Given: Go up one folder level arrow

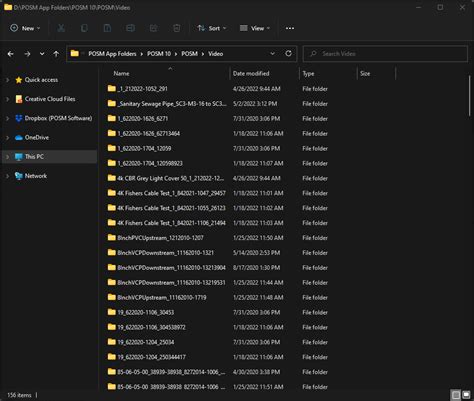Looking at the screenshot, I should [56, 54].
